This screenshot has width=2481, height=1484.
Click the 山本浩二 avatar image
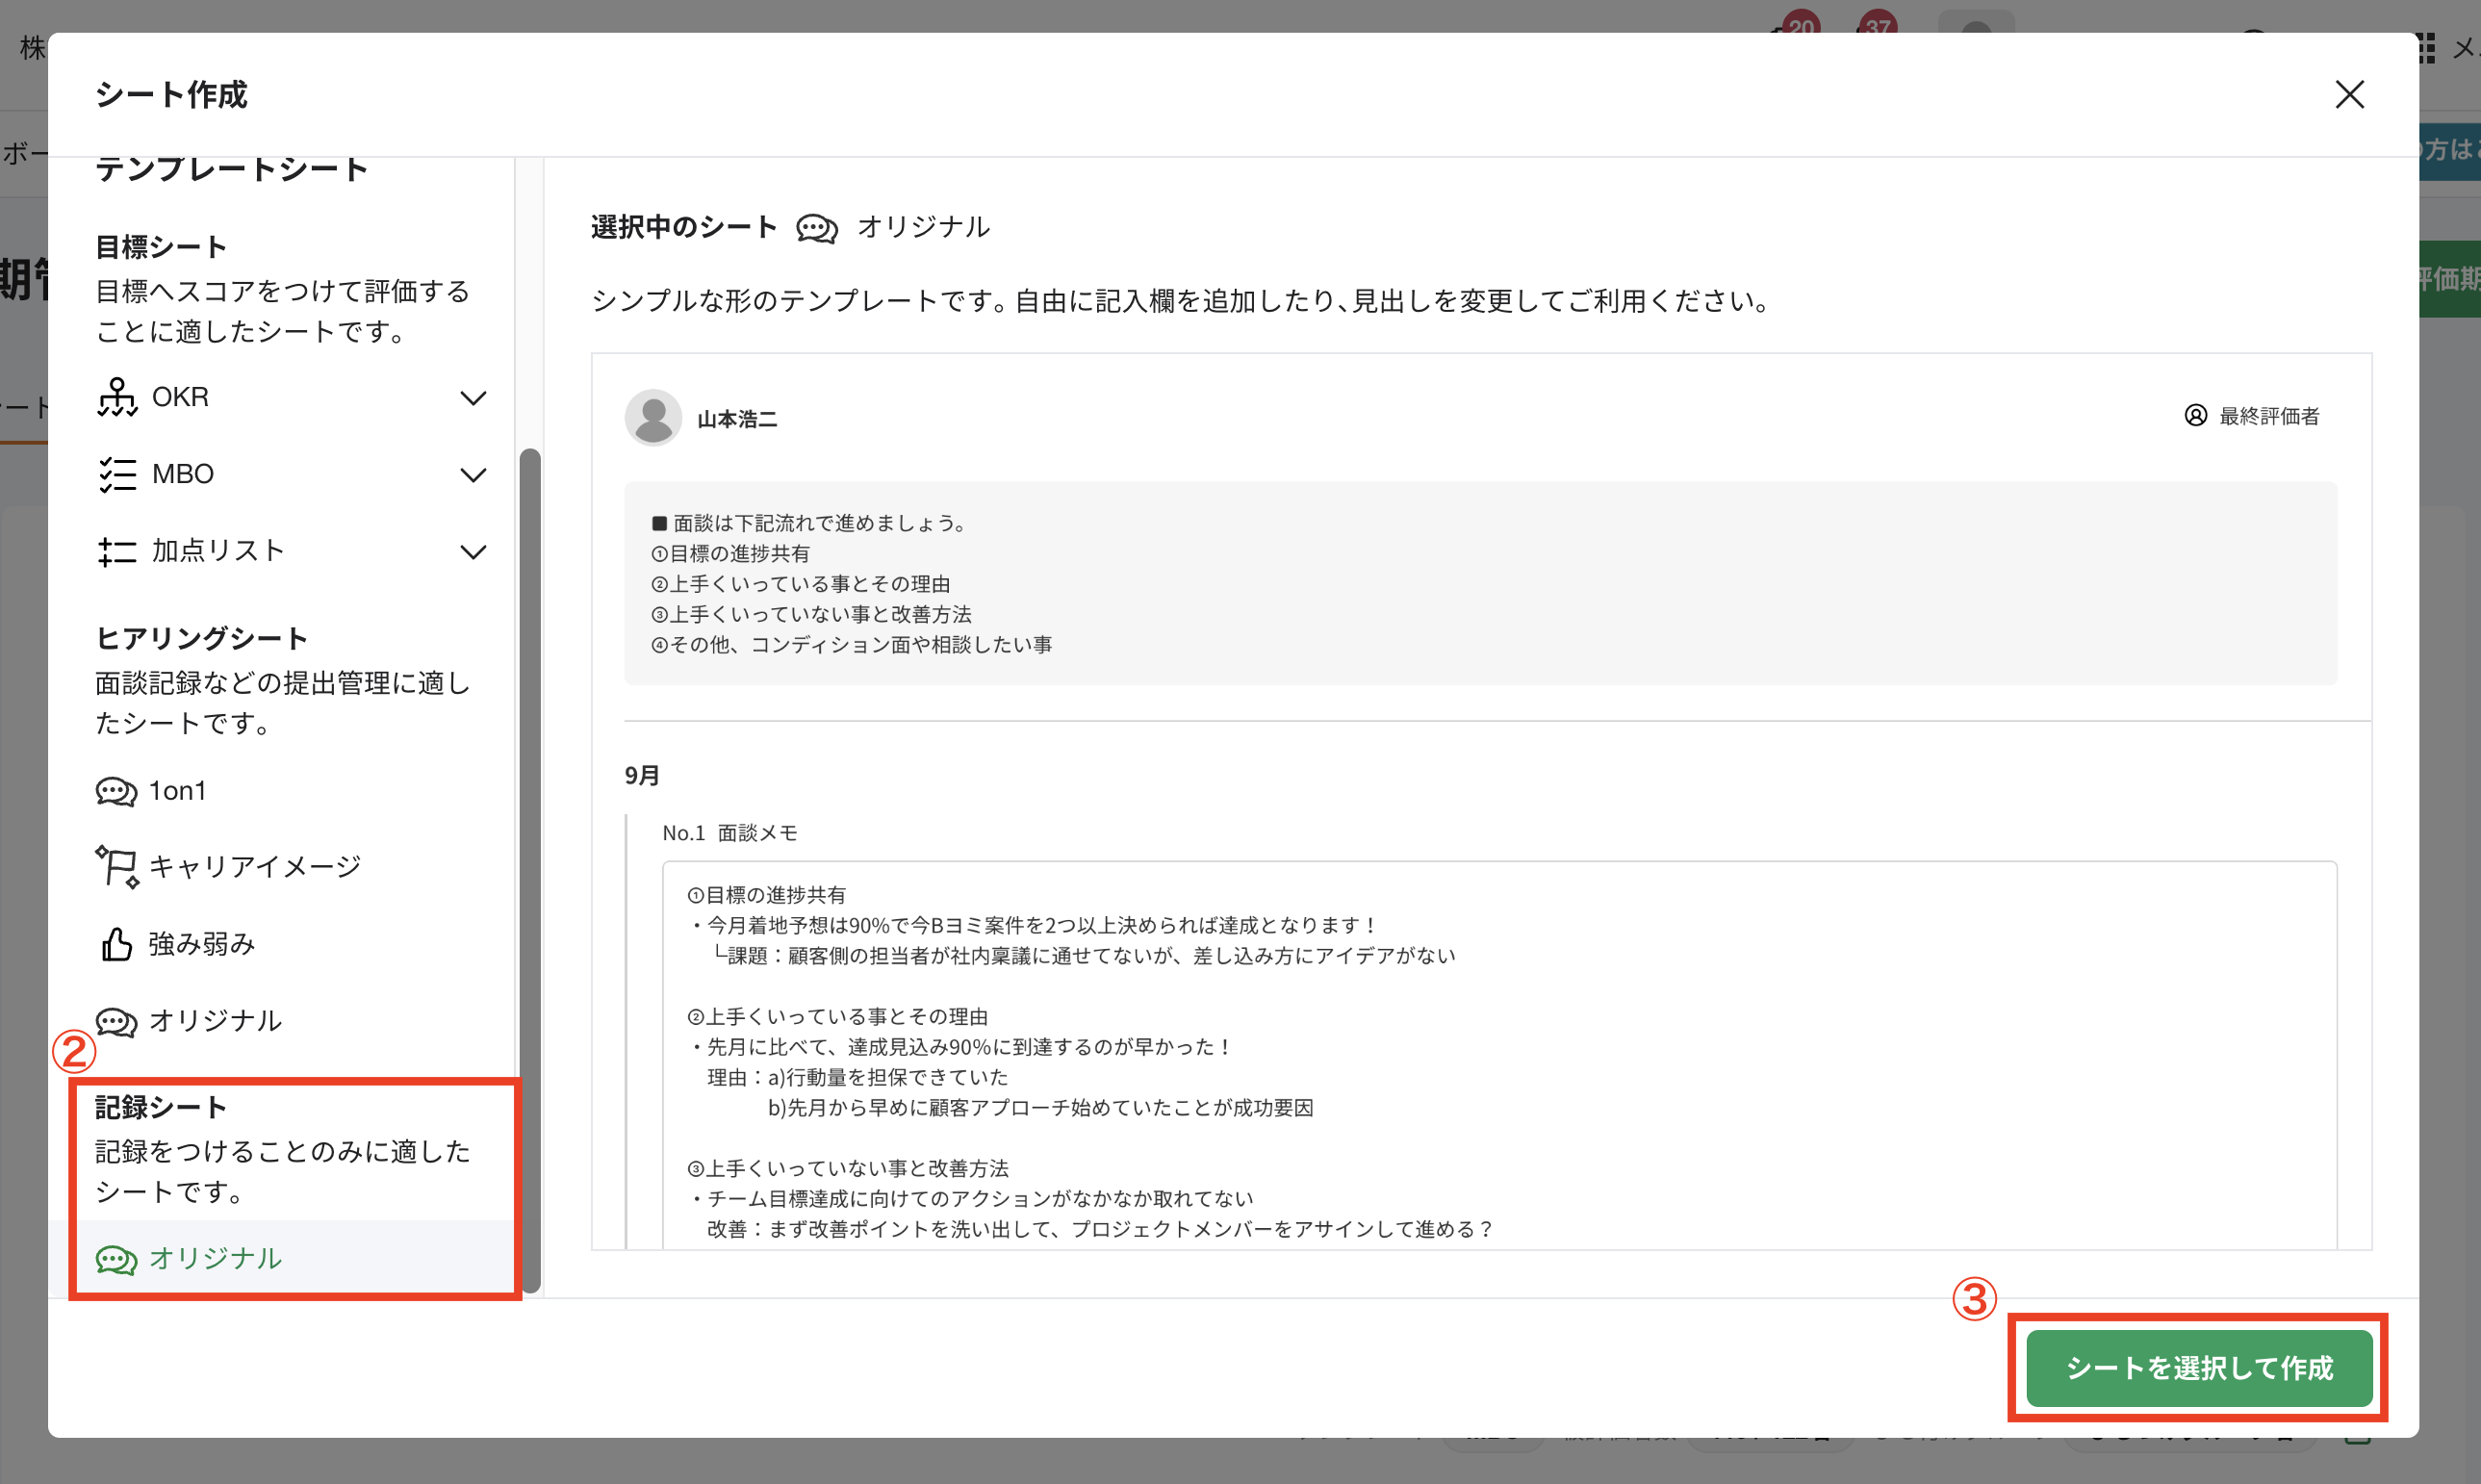(653, 418)
